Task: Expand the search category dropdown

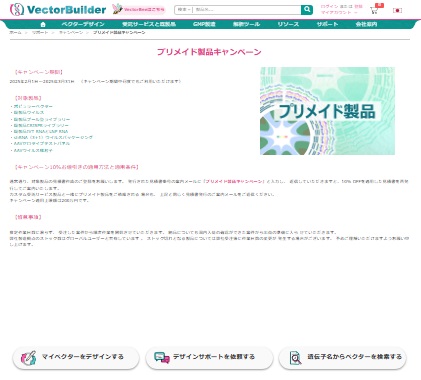Action: point(184,10)
